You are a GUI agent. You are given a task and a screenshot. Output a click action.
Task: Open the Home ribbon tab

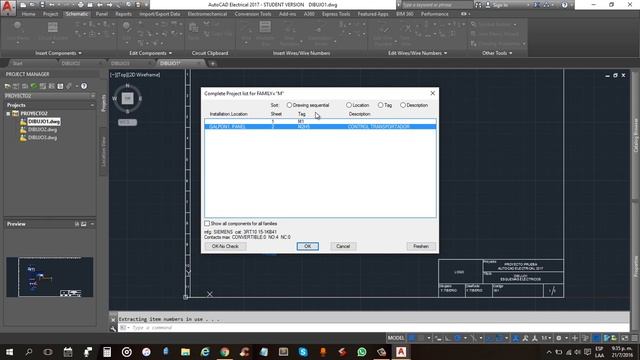tap(29, 14)
